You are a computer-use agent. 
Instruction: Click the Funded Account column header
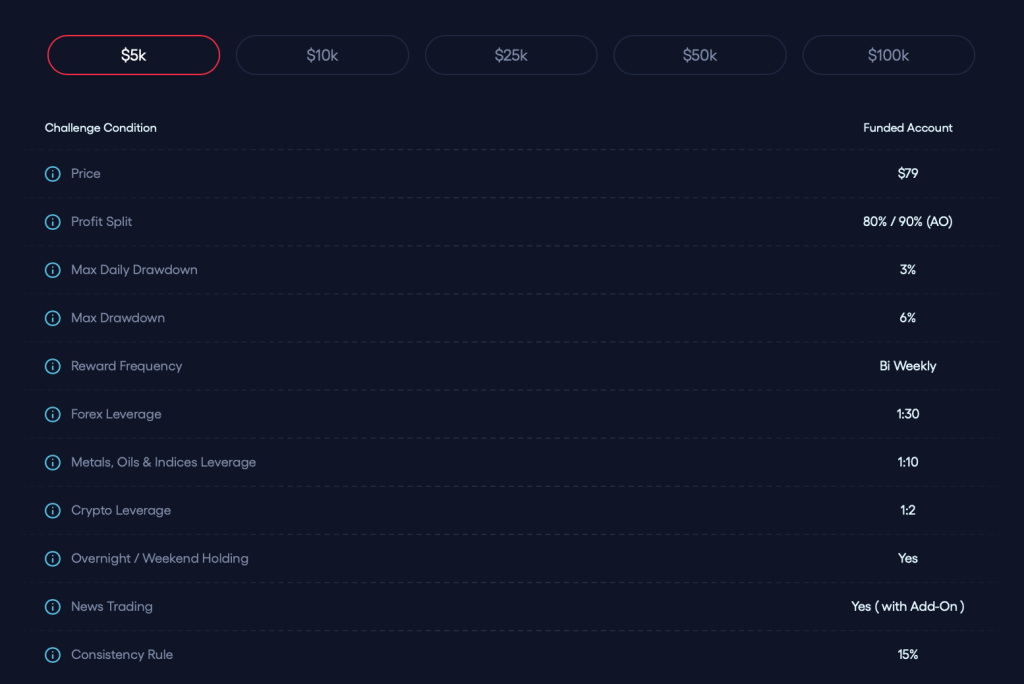pos(907,128)
